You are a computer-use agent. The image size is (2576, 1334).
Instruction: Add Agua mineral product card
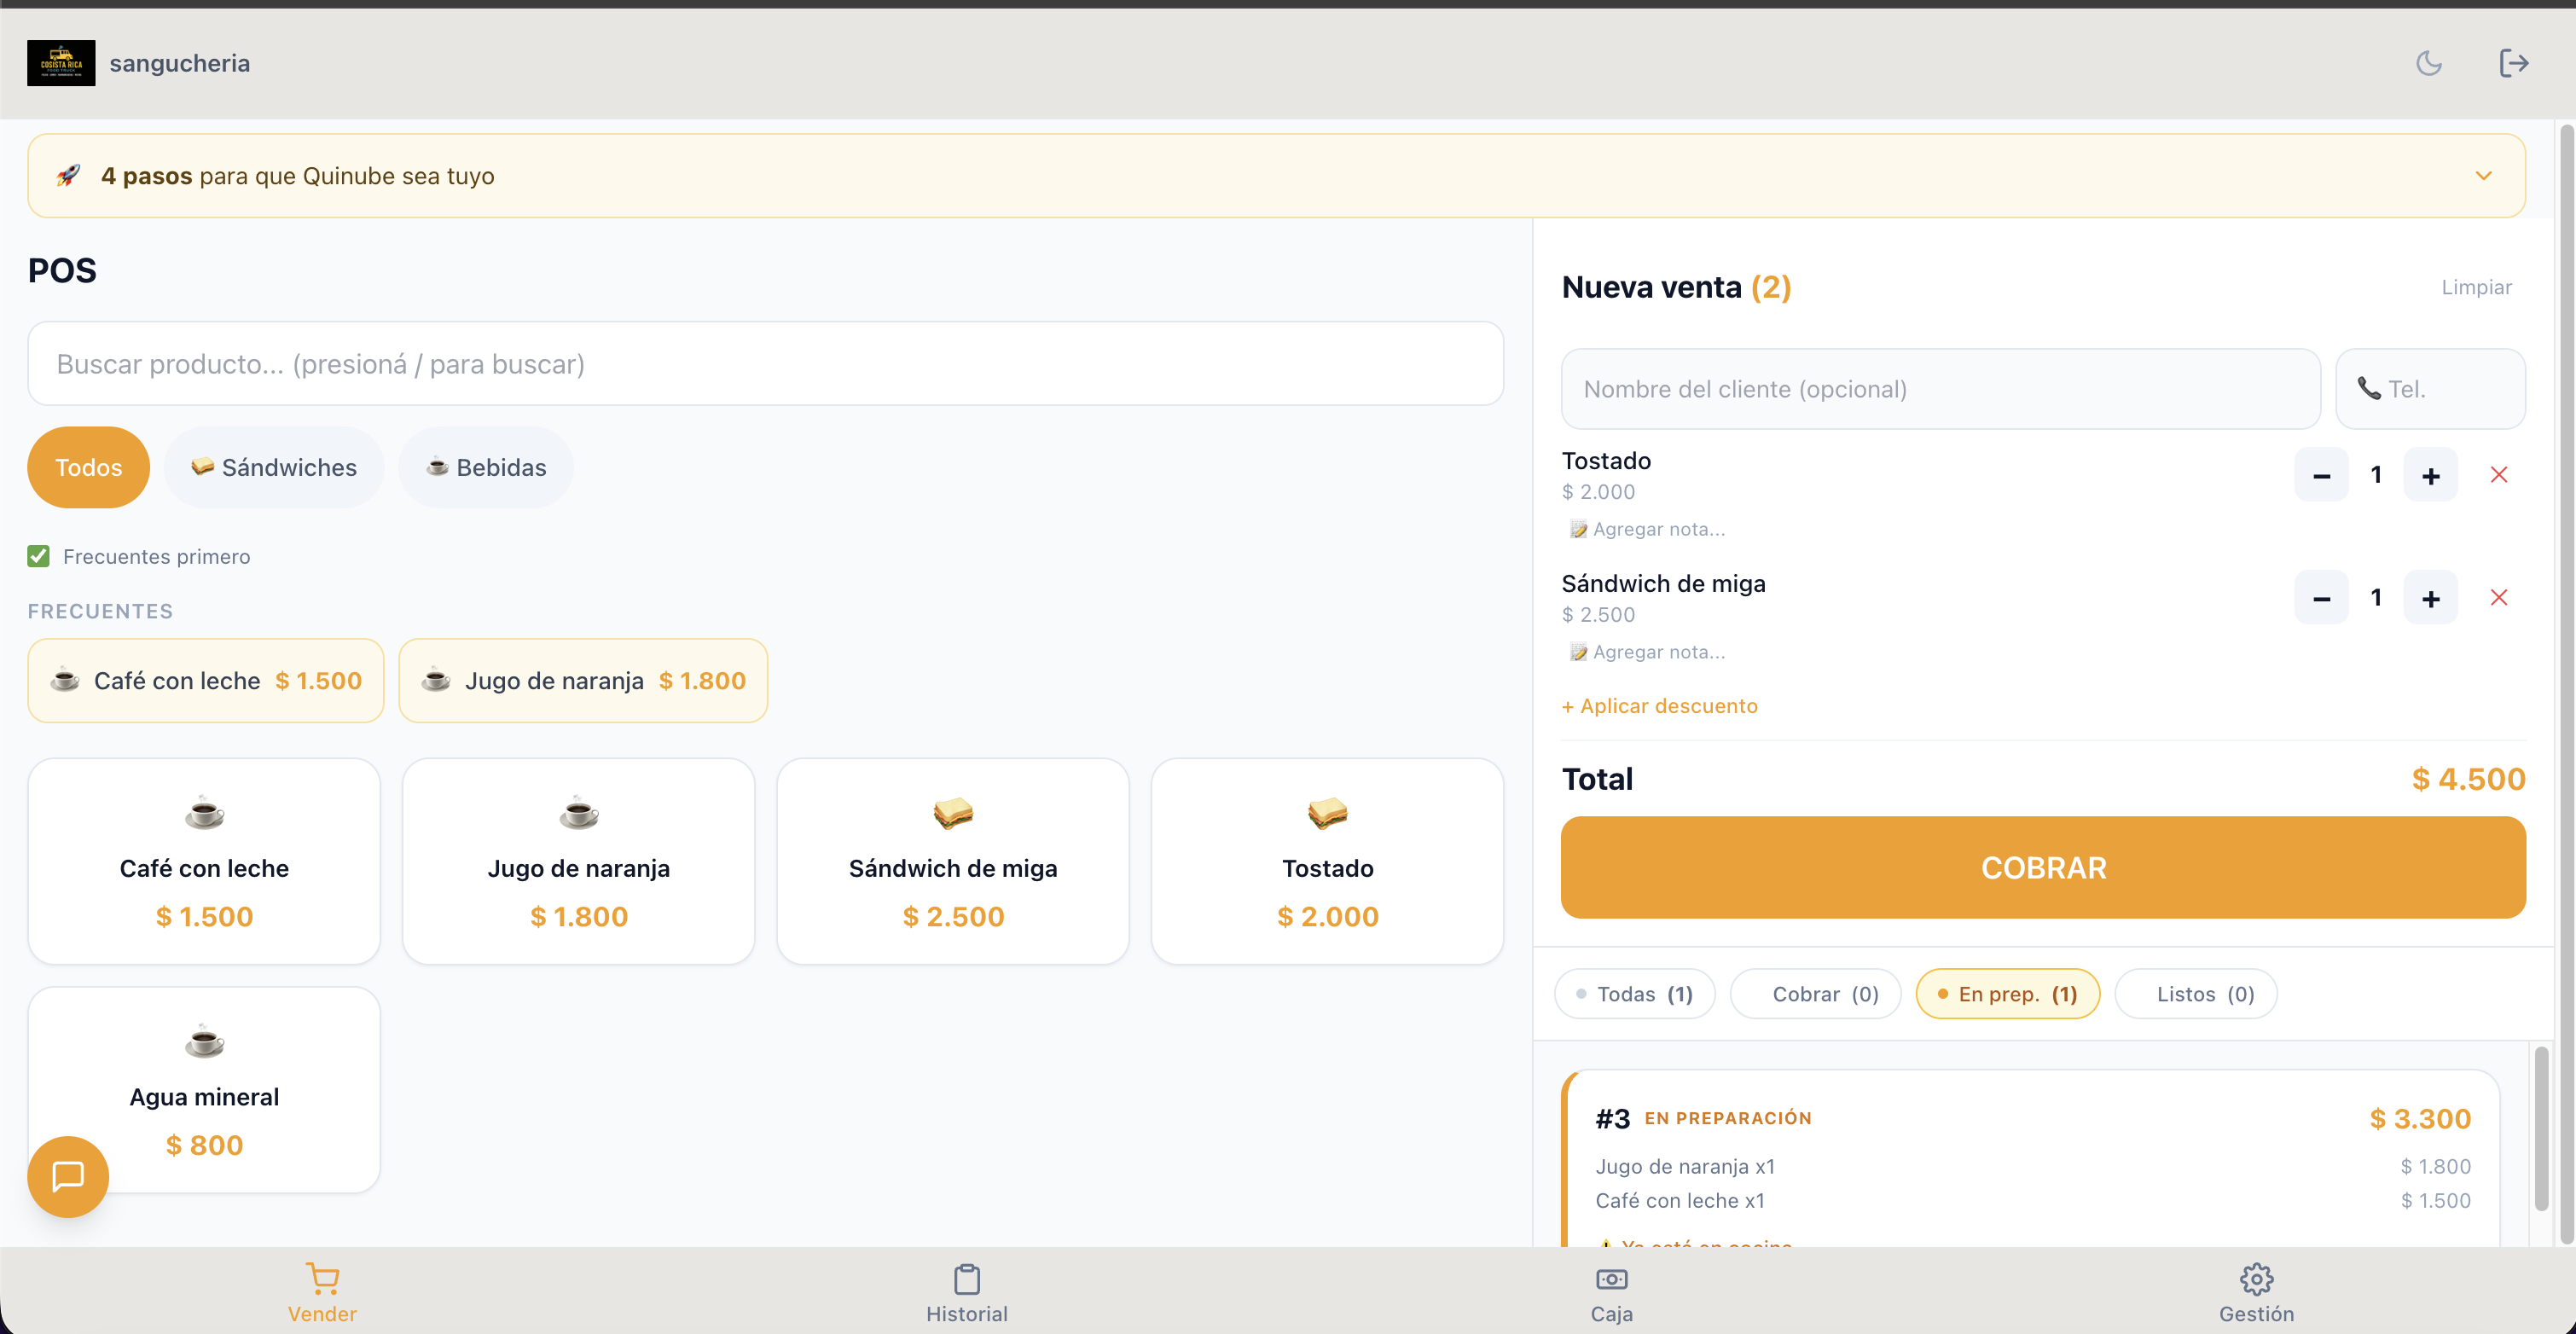204,1090
